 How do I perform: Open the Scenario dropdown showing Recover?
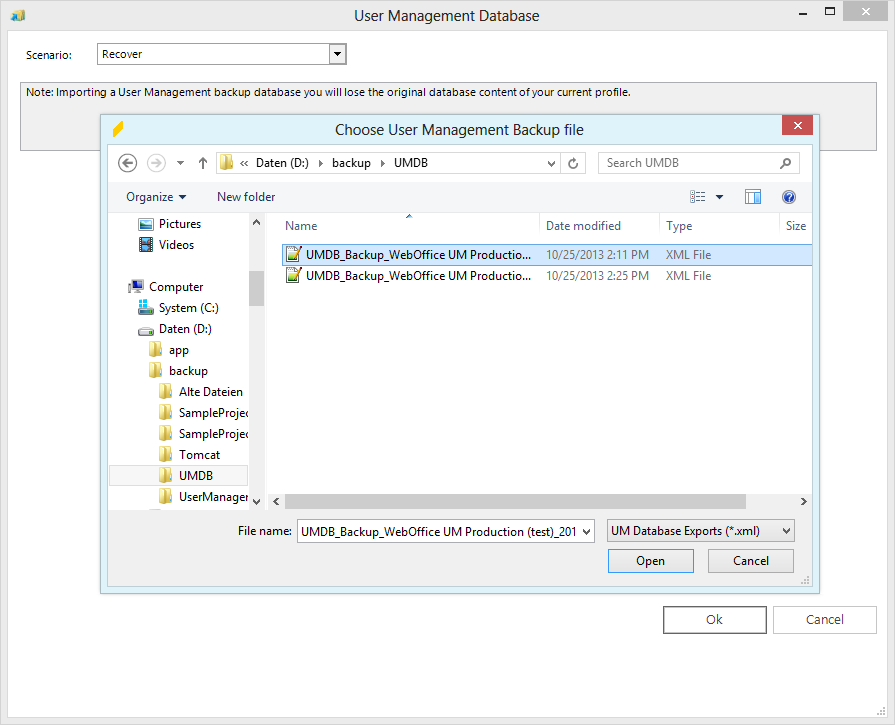click(x=337, y=54)
